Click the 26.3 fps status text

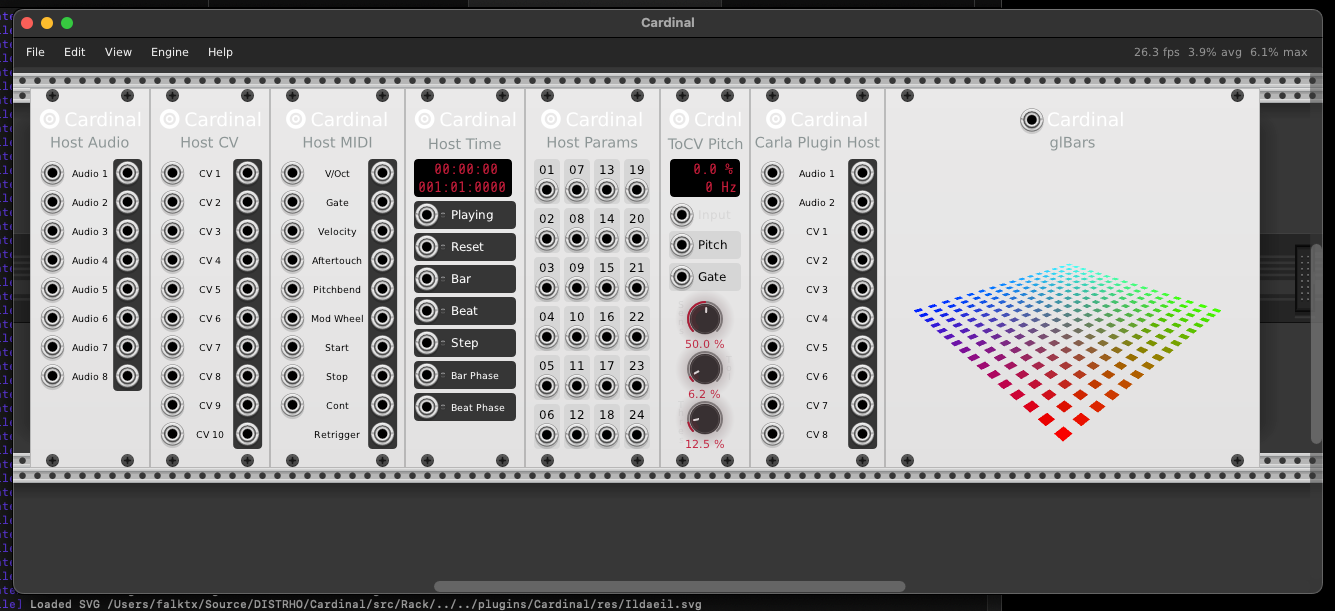pos(1157,52)
